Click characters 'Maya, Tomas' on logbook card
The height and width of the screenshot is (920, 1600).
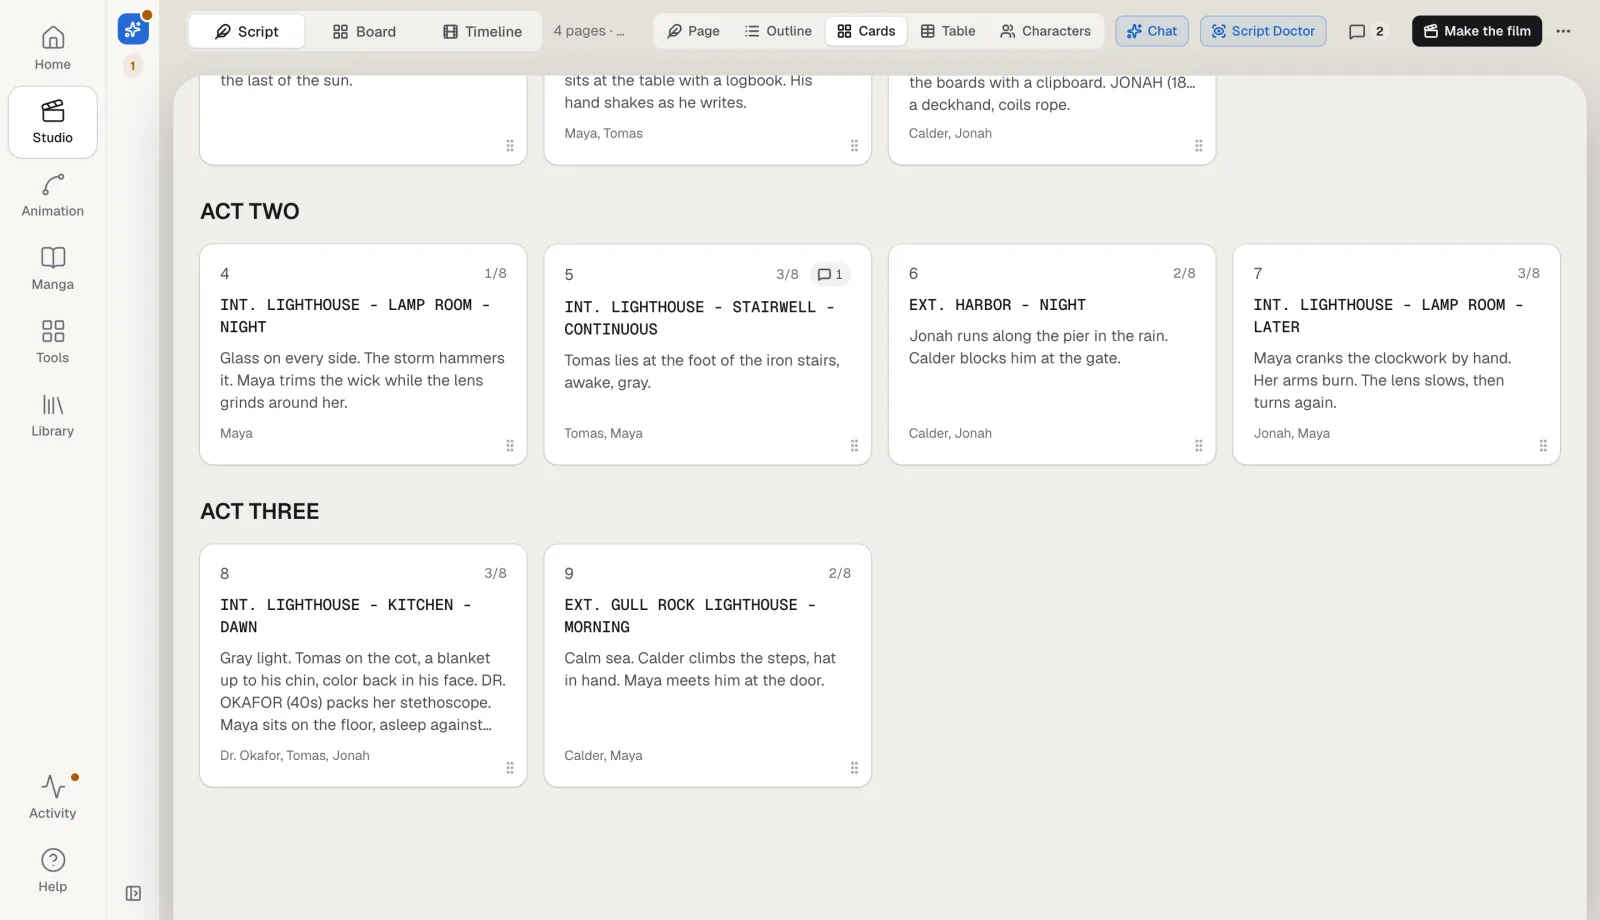click(x=603, y=134)
